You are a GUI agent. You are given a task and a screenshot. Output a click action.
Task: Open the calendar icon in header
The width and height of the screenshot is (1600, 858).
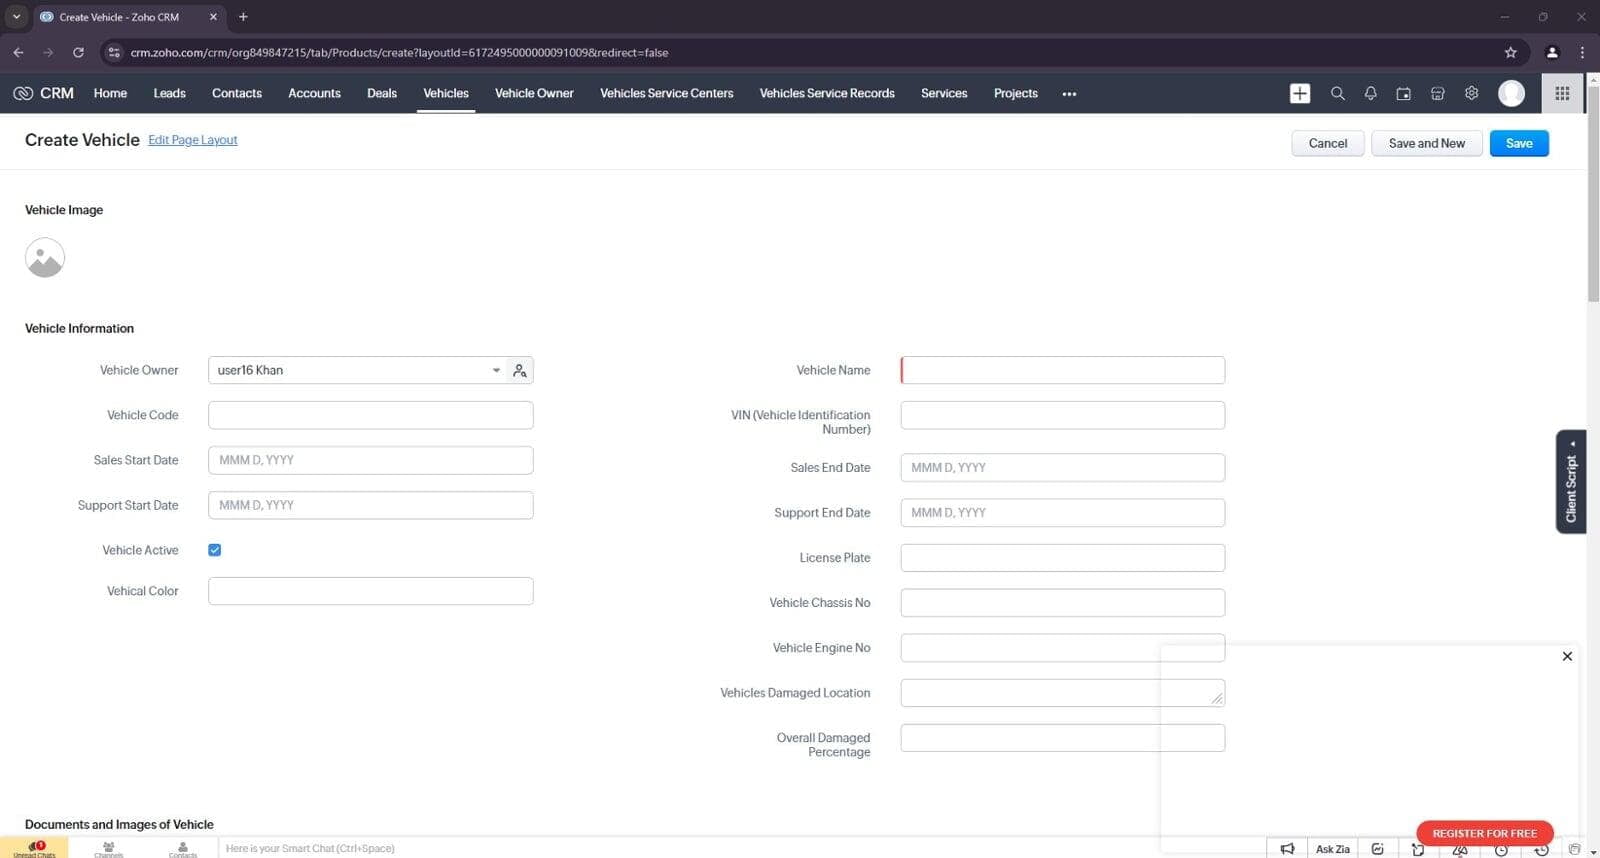[x=1403, y=93]
